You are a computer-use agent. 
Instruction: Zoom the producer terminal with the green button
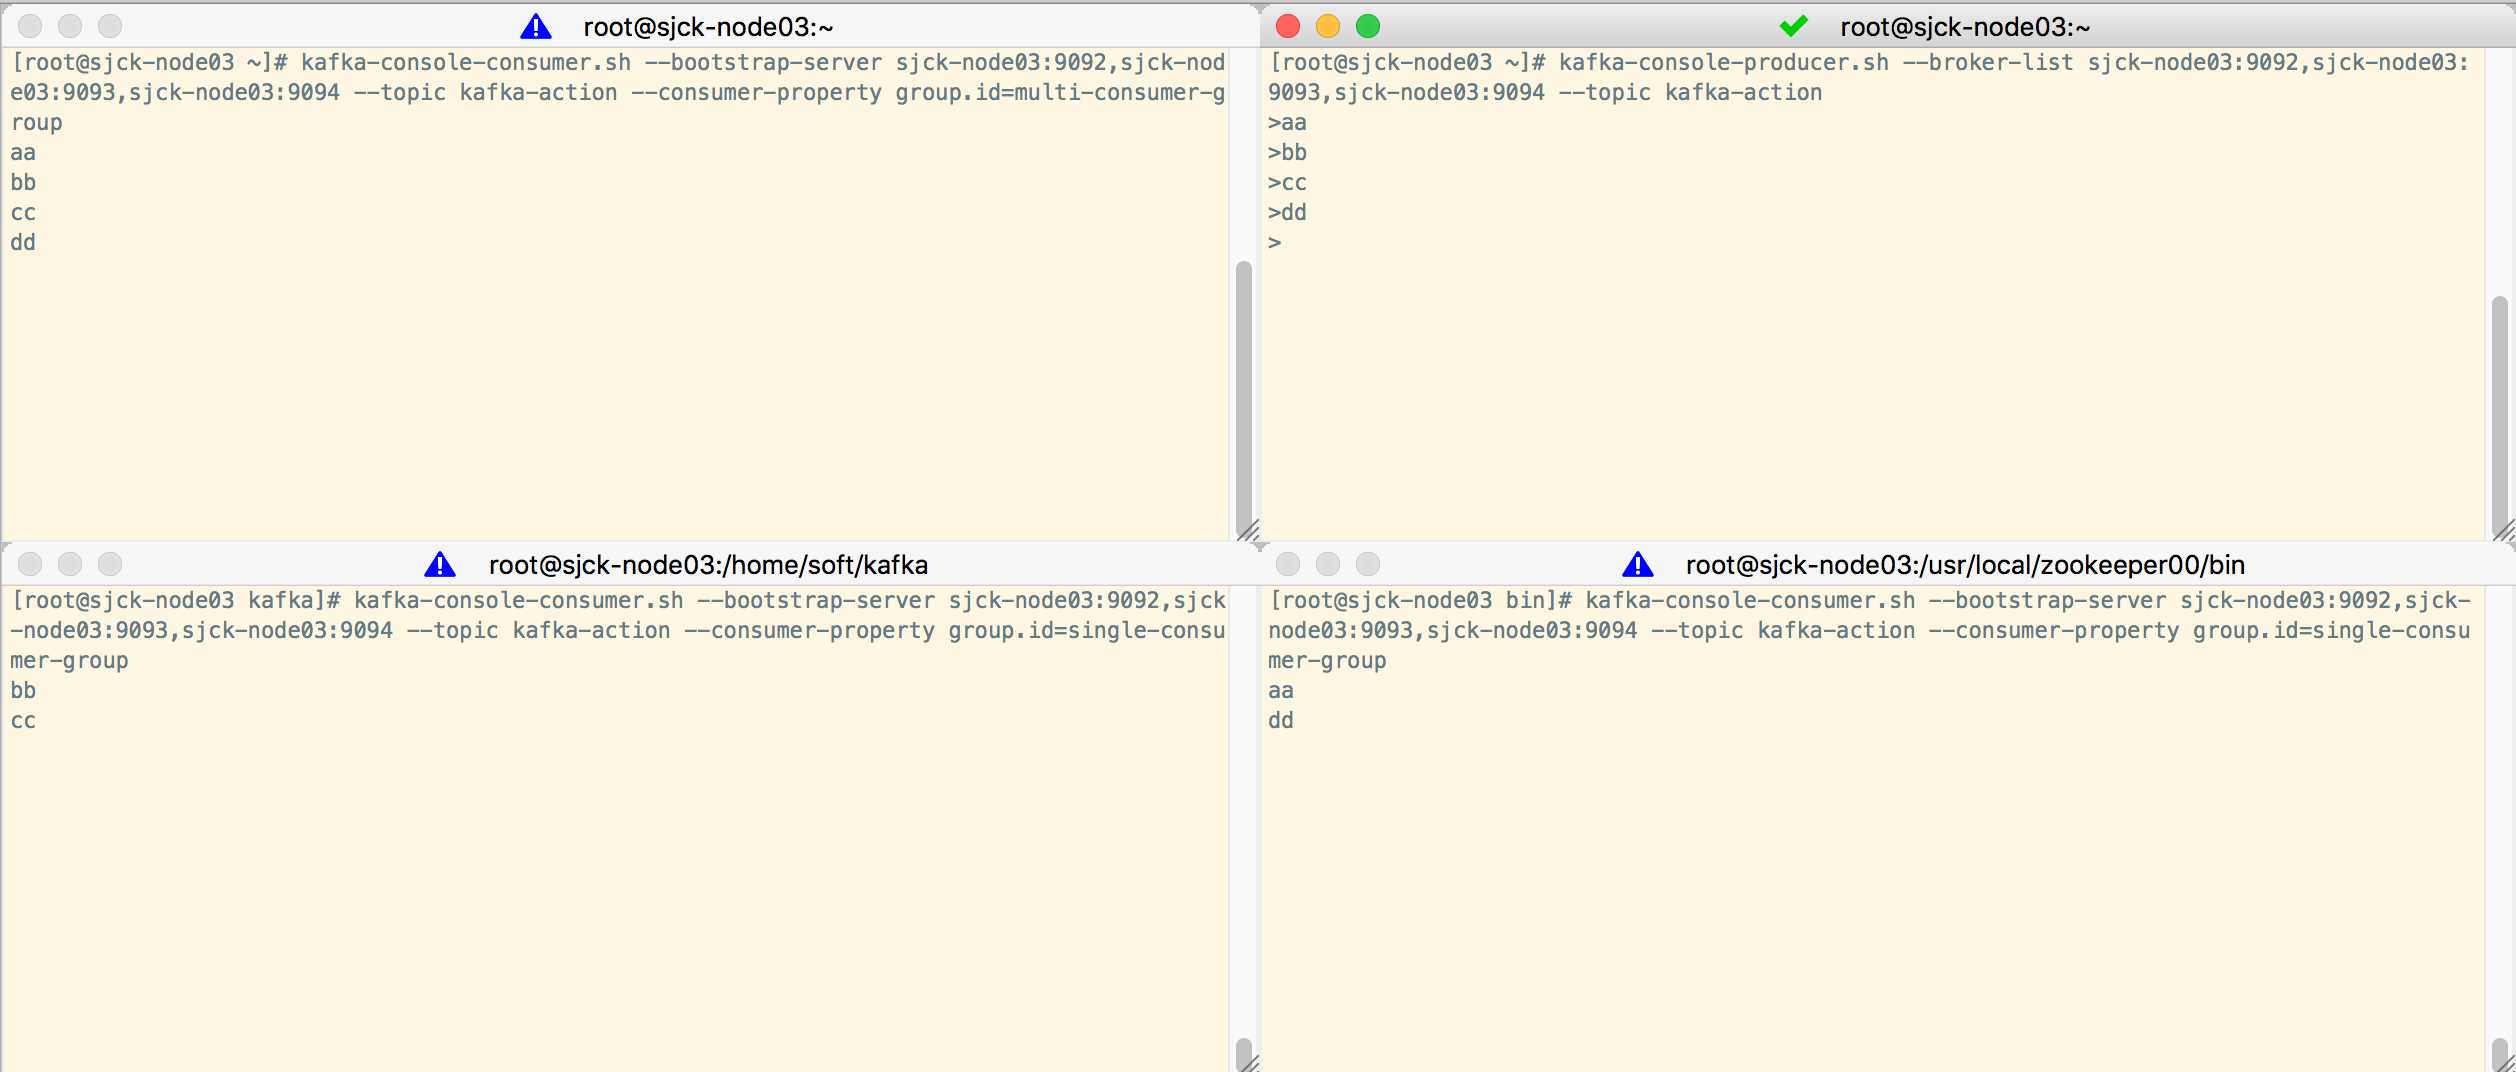click(1368, 26)
